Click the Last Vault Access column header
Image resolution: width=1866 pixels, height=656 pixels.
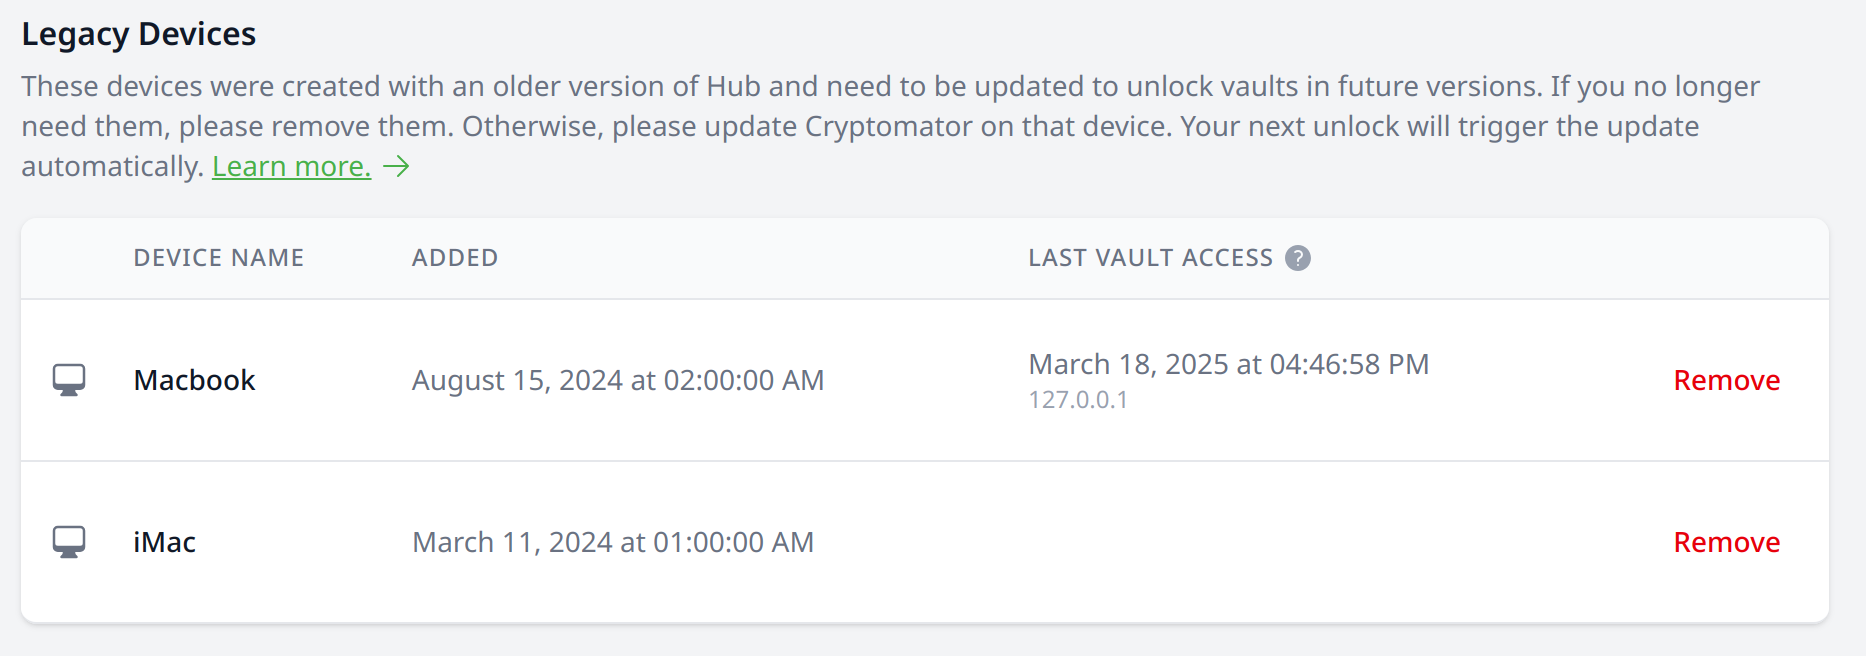pyautogui.click(x=1151, y=258)
